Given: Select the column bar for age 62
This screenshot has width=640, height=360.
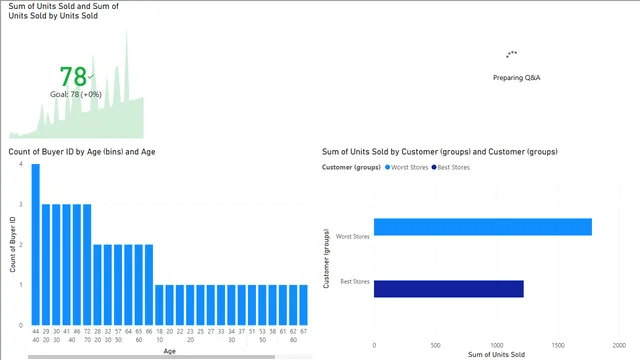Looking at the screenshot, I should pos(293,305).
